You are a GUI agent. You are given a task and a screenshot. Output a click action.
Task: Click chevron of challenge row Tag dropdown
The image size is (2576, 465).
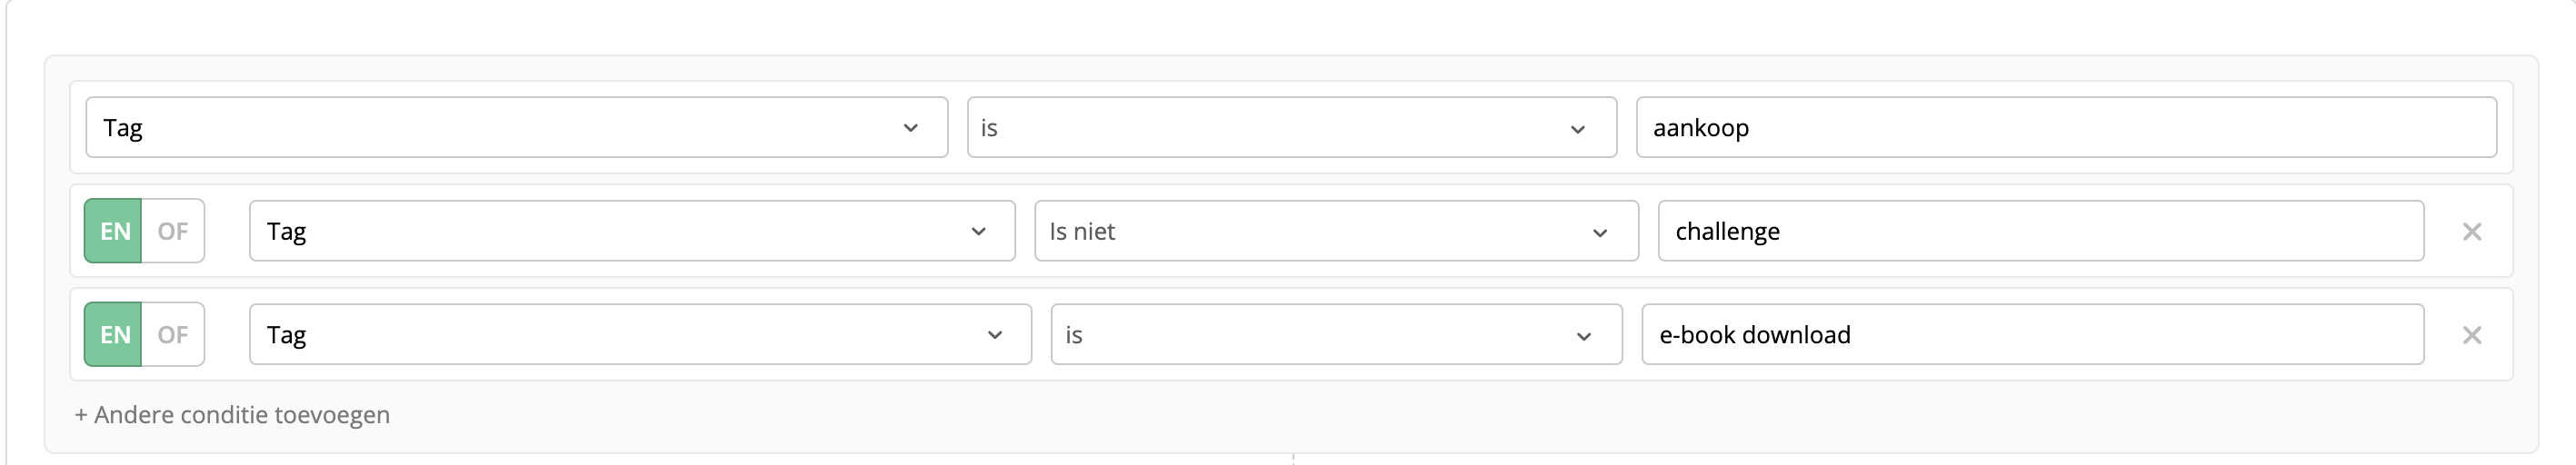(978, 232)
